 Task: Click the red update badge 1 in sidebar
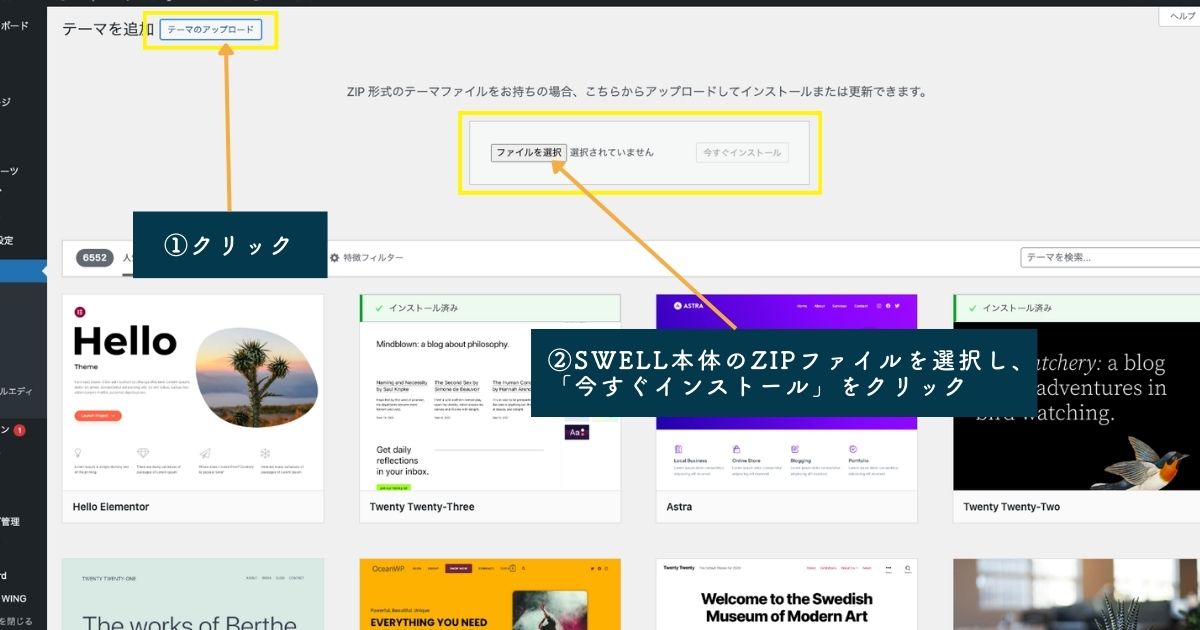[20, 431]
